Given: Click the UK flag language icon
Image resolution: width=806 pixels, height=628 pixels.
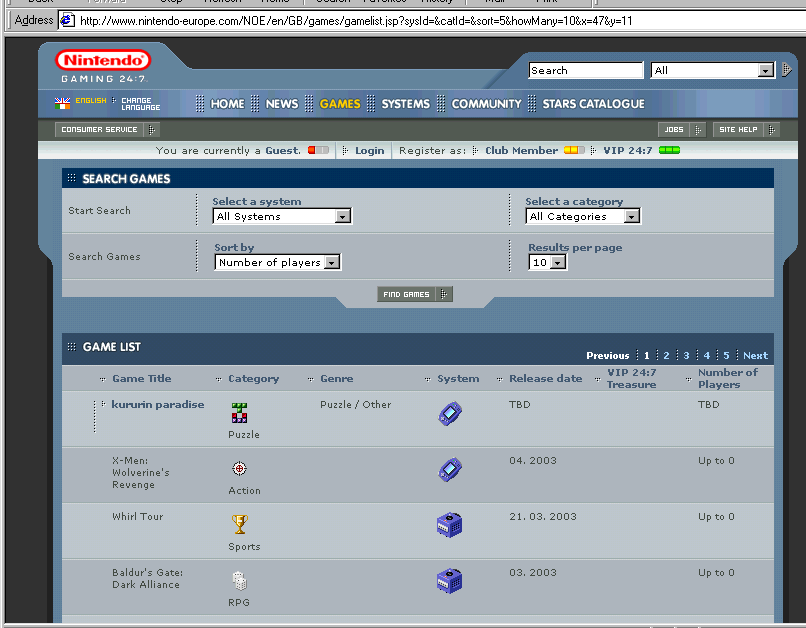Looking at the screenshot, I should pyautogui.click(x=62, y=103).
